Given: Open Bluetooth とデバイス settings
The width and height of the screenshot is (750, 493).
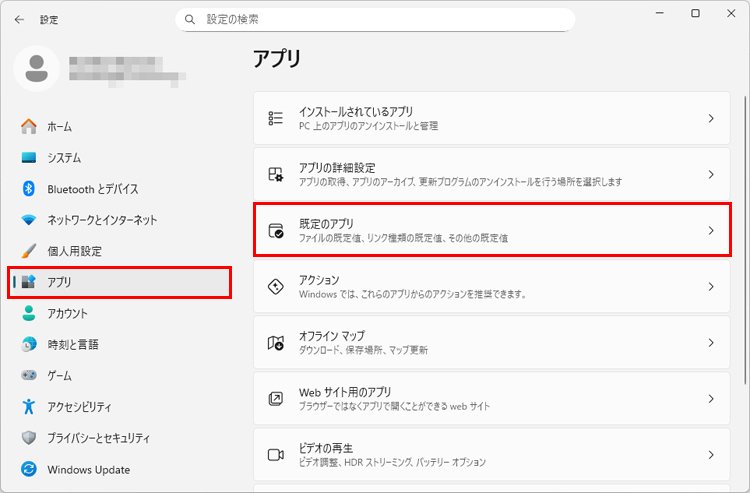Looking at the screenshot, I should tap(120, 189).
